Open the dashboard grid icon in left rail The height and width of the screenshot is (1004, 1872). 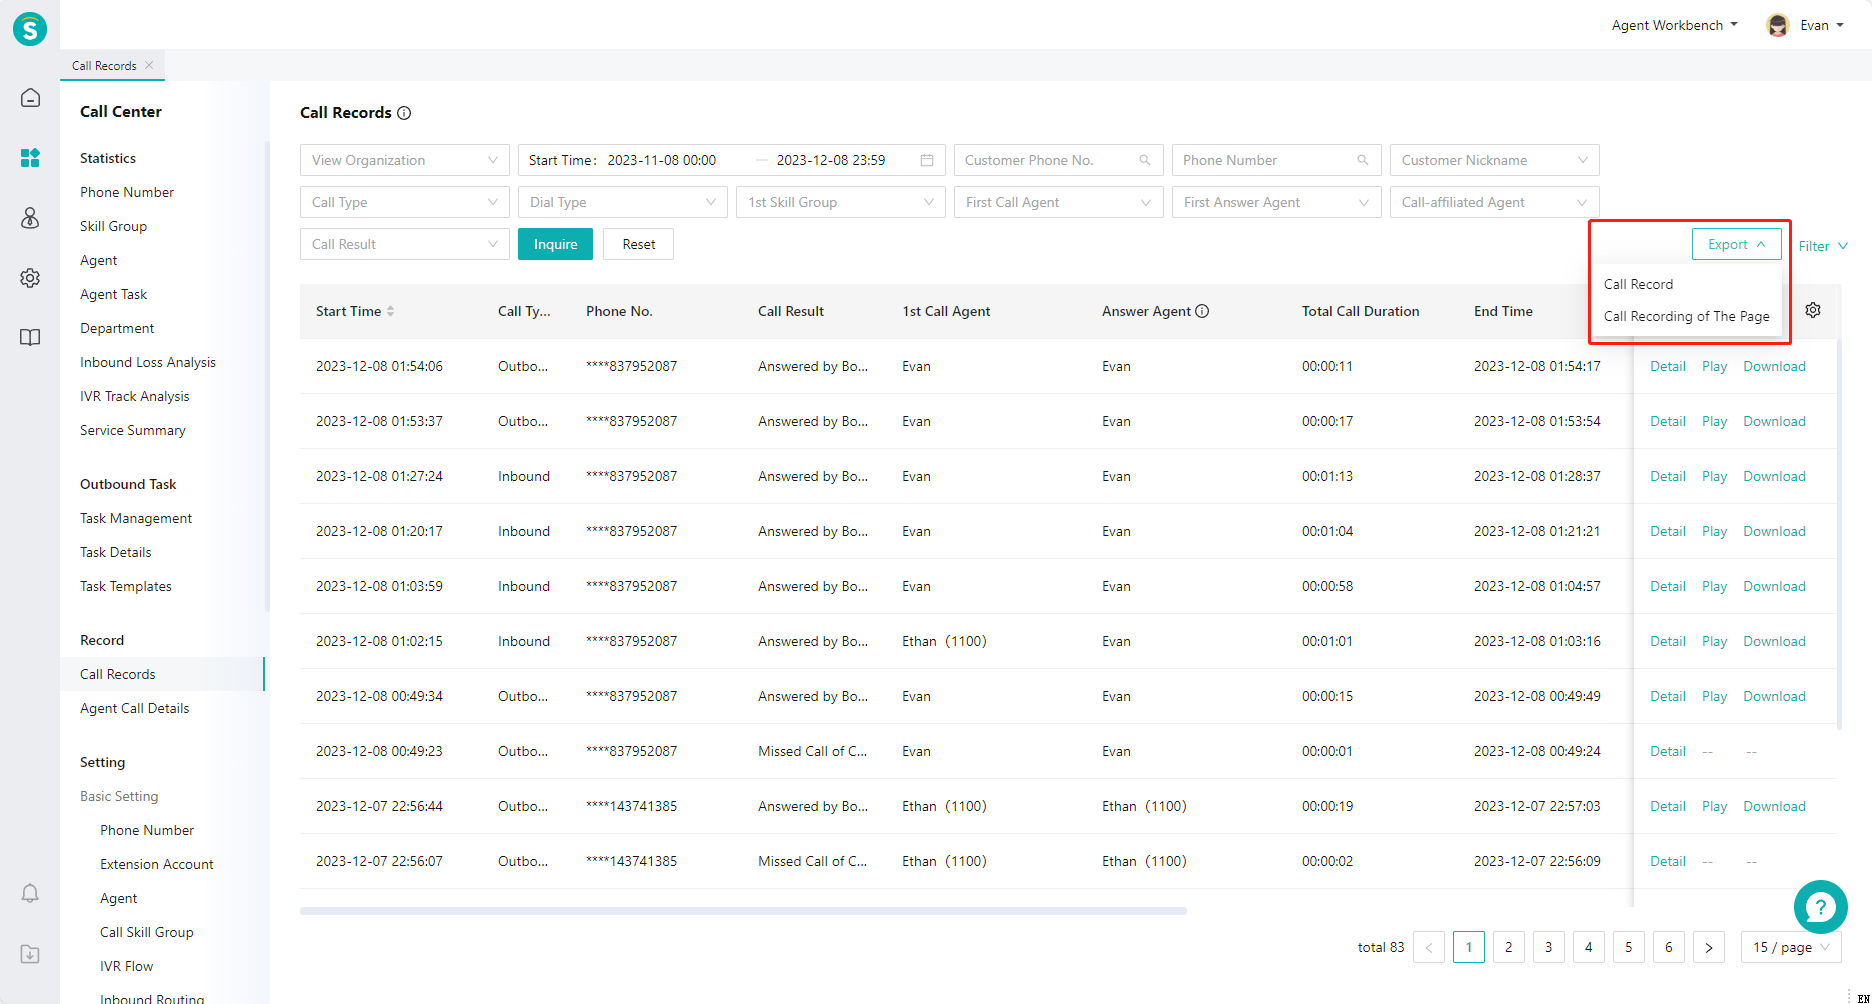30,158
